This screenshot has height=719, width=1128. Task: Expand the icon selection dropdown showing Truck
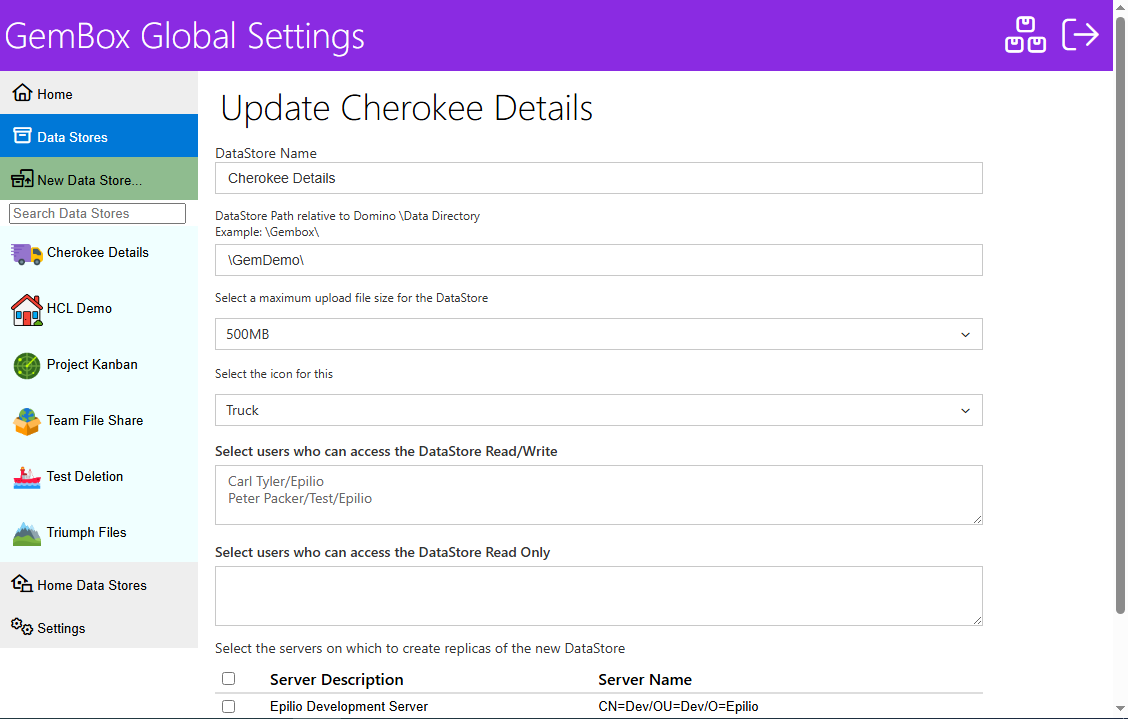click(598, 410)
